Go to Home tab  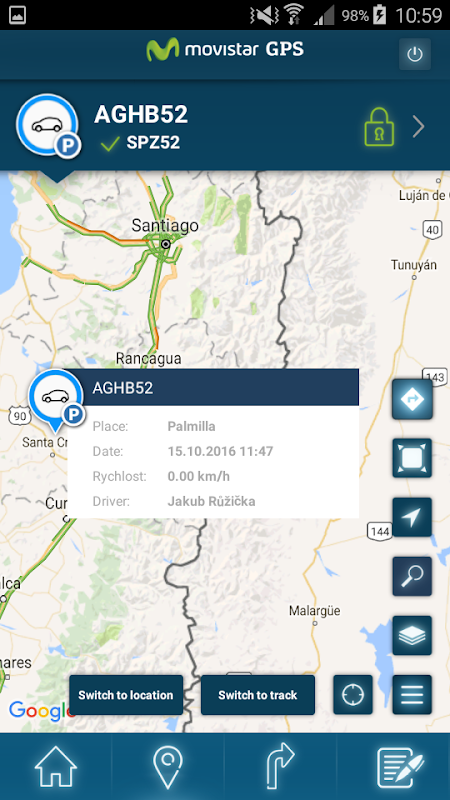point(56,766)
